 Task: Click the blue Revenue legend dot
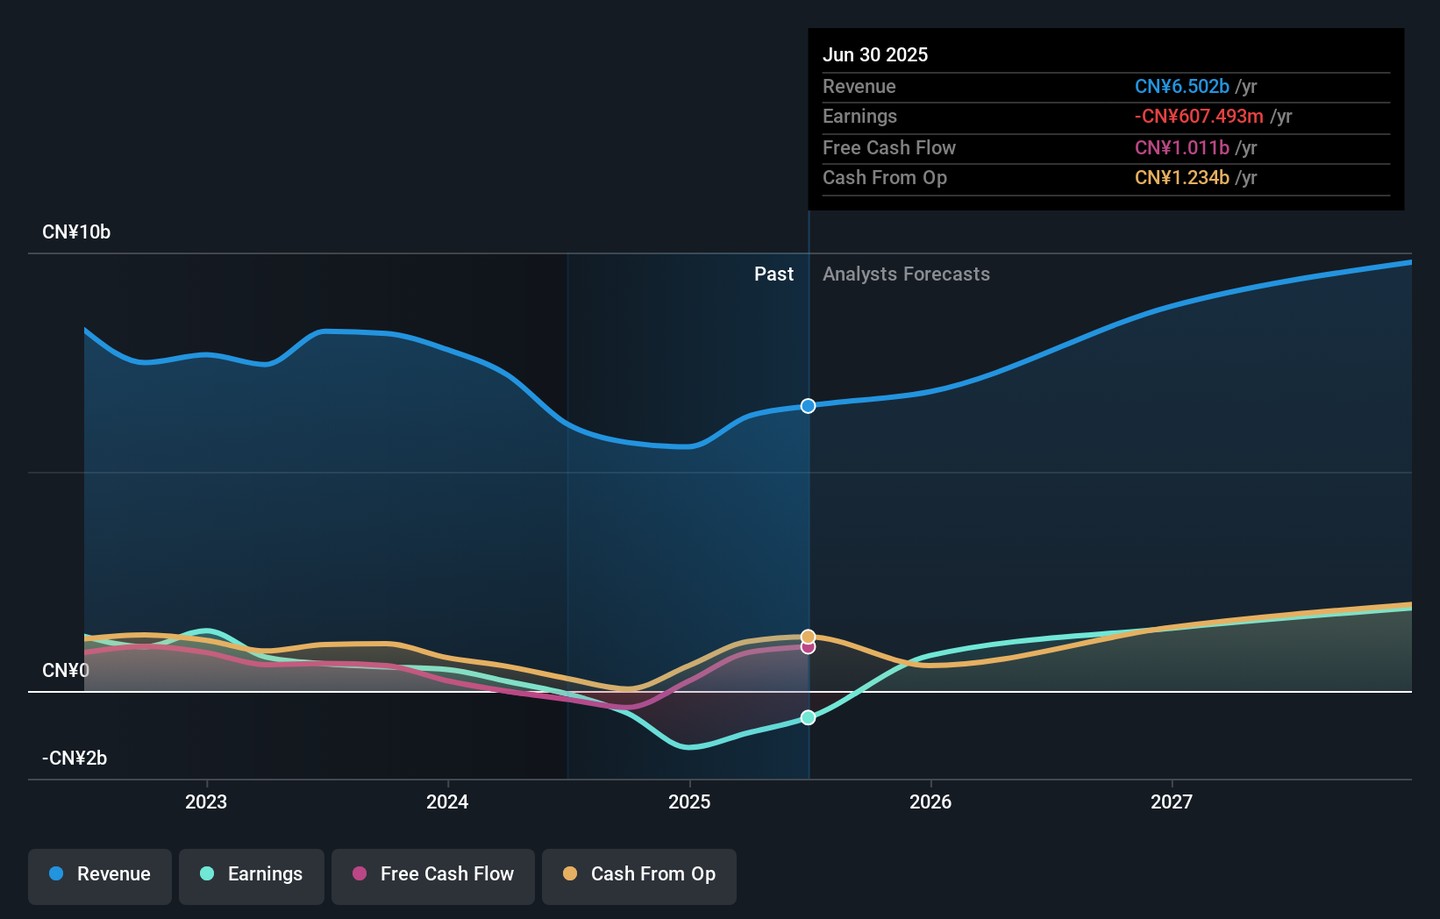tap(57, 874)
